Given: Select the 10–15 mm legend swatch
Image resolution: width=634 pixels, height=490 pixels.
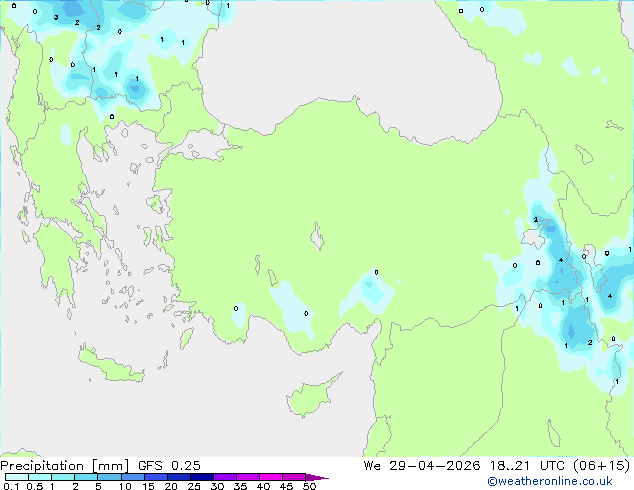Looking at the screenshot, I should 133,477.
